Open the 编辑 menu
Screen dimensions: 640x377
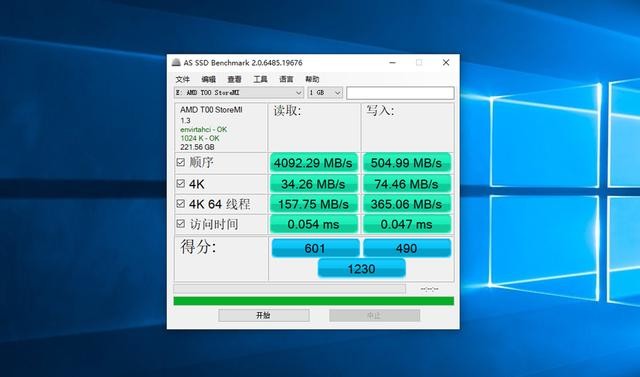pos(209,79)
